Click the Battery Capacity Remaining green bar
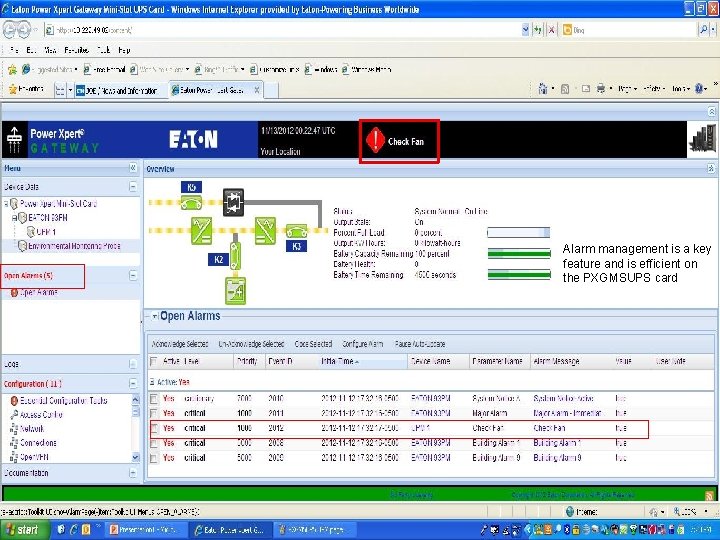720x540 pixels. [519, 253]
